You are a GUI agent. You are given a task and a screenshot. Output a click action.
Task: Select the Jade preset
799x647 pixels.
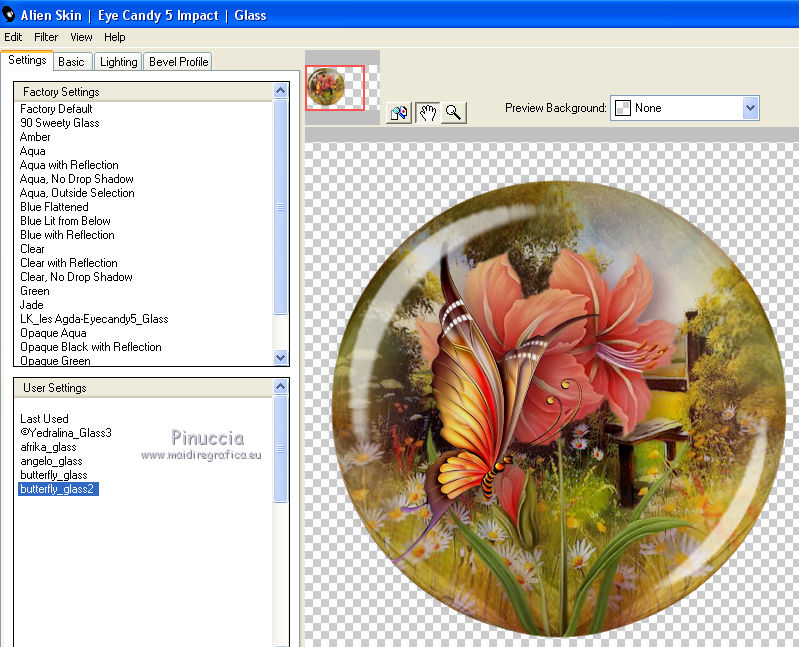[32, 305]
